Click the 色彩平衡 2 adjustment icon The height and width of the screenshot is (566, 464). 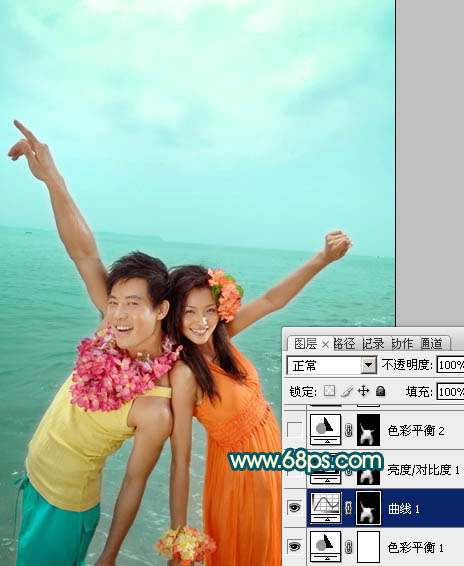pyautogui.click(x=326, y=430)
